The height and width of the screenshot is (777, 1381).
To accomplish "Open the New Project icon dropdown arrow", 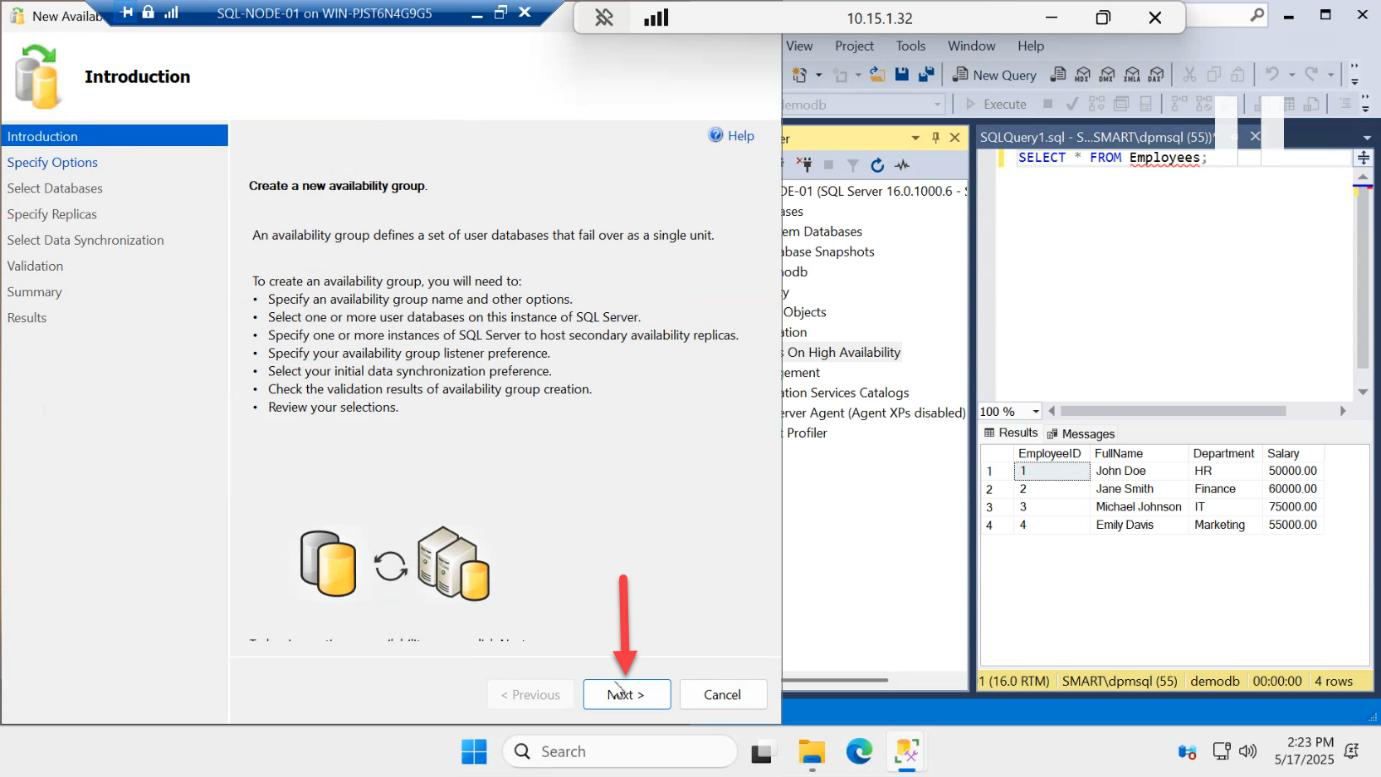I will (x=819, y=75).
